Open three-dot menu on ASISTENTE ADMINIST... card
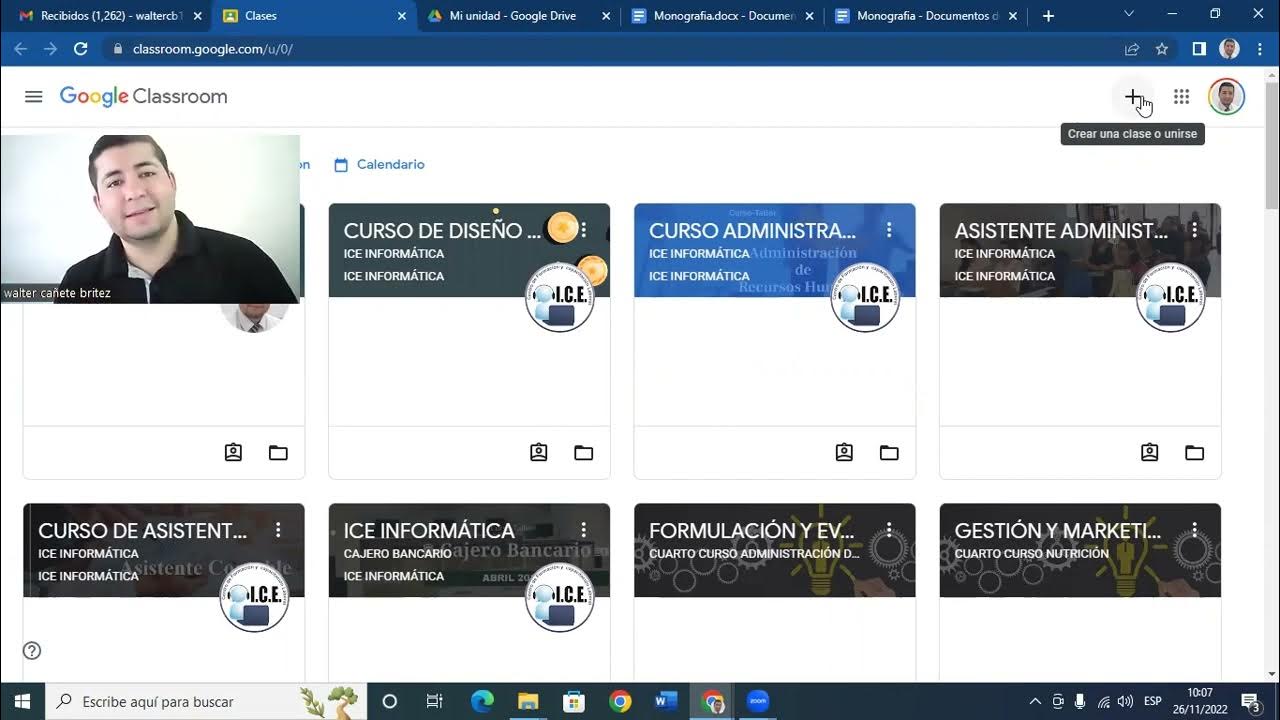Viewport: 1280px width, 720px height. pyautogui.click(x=1194, y=230)
